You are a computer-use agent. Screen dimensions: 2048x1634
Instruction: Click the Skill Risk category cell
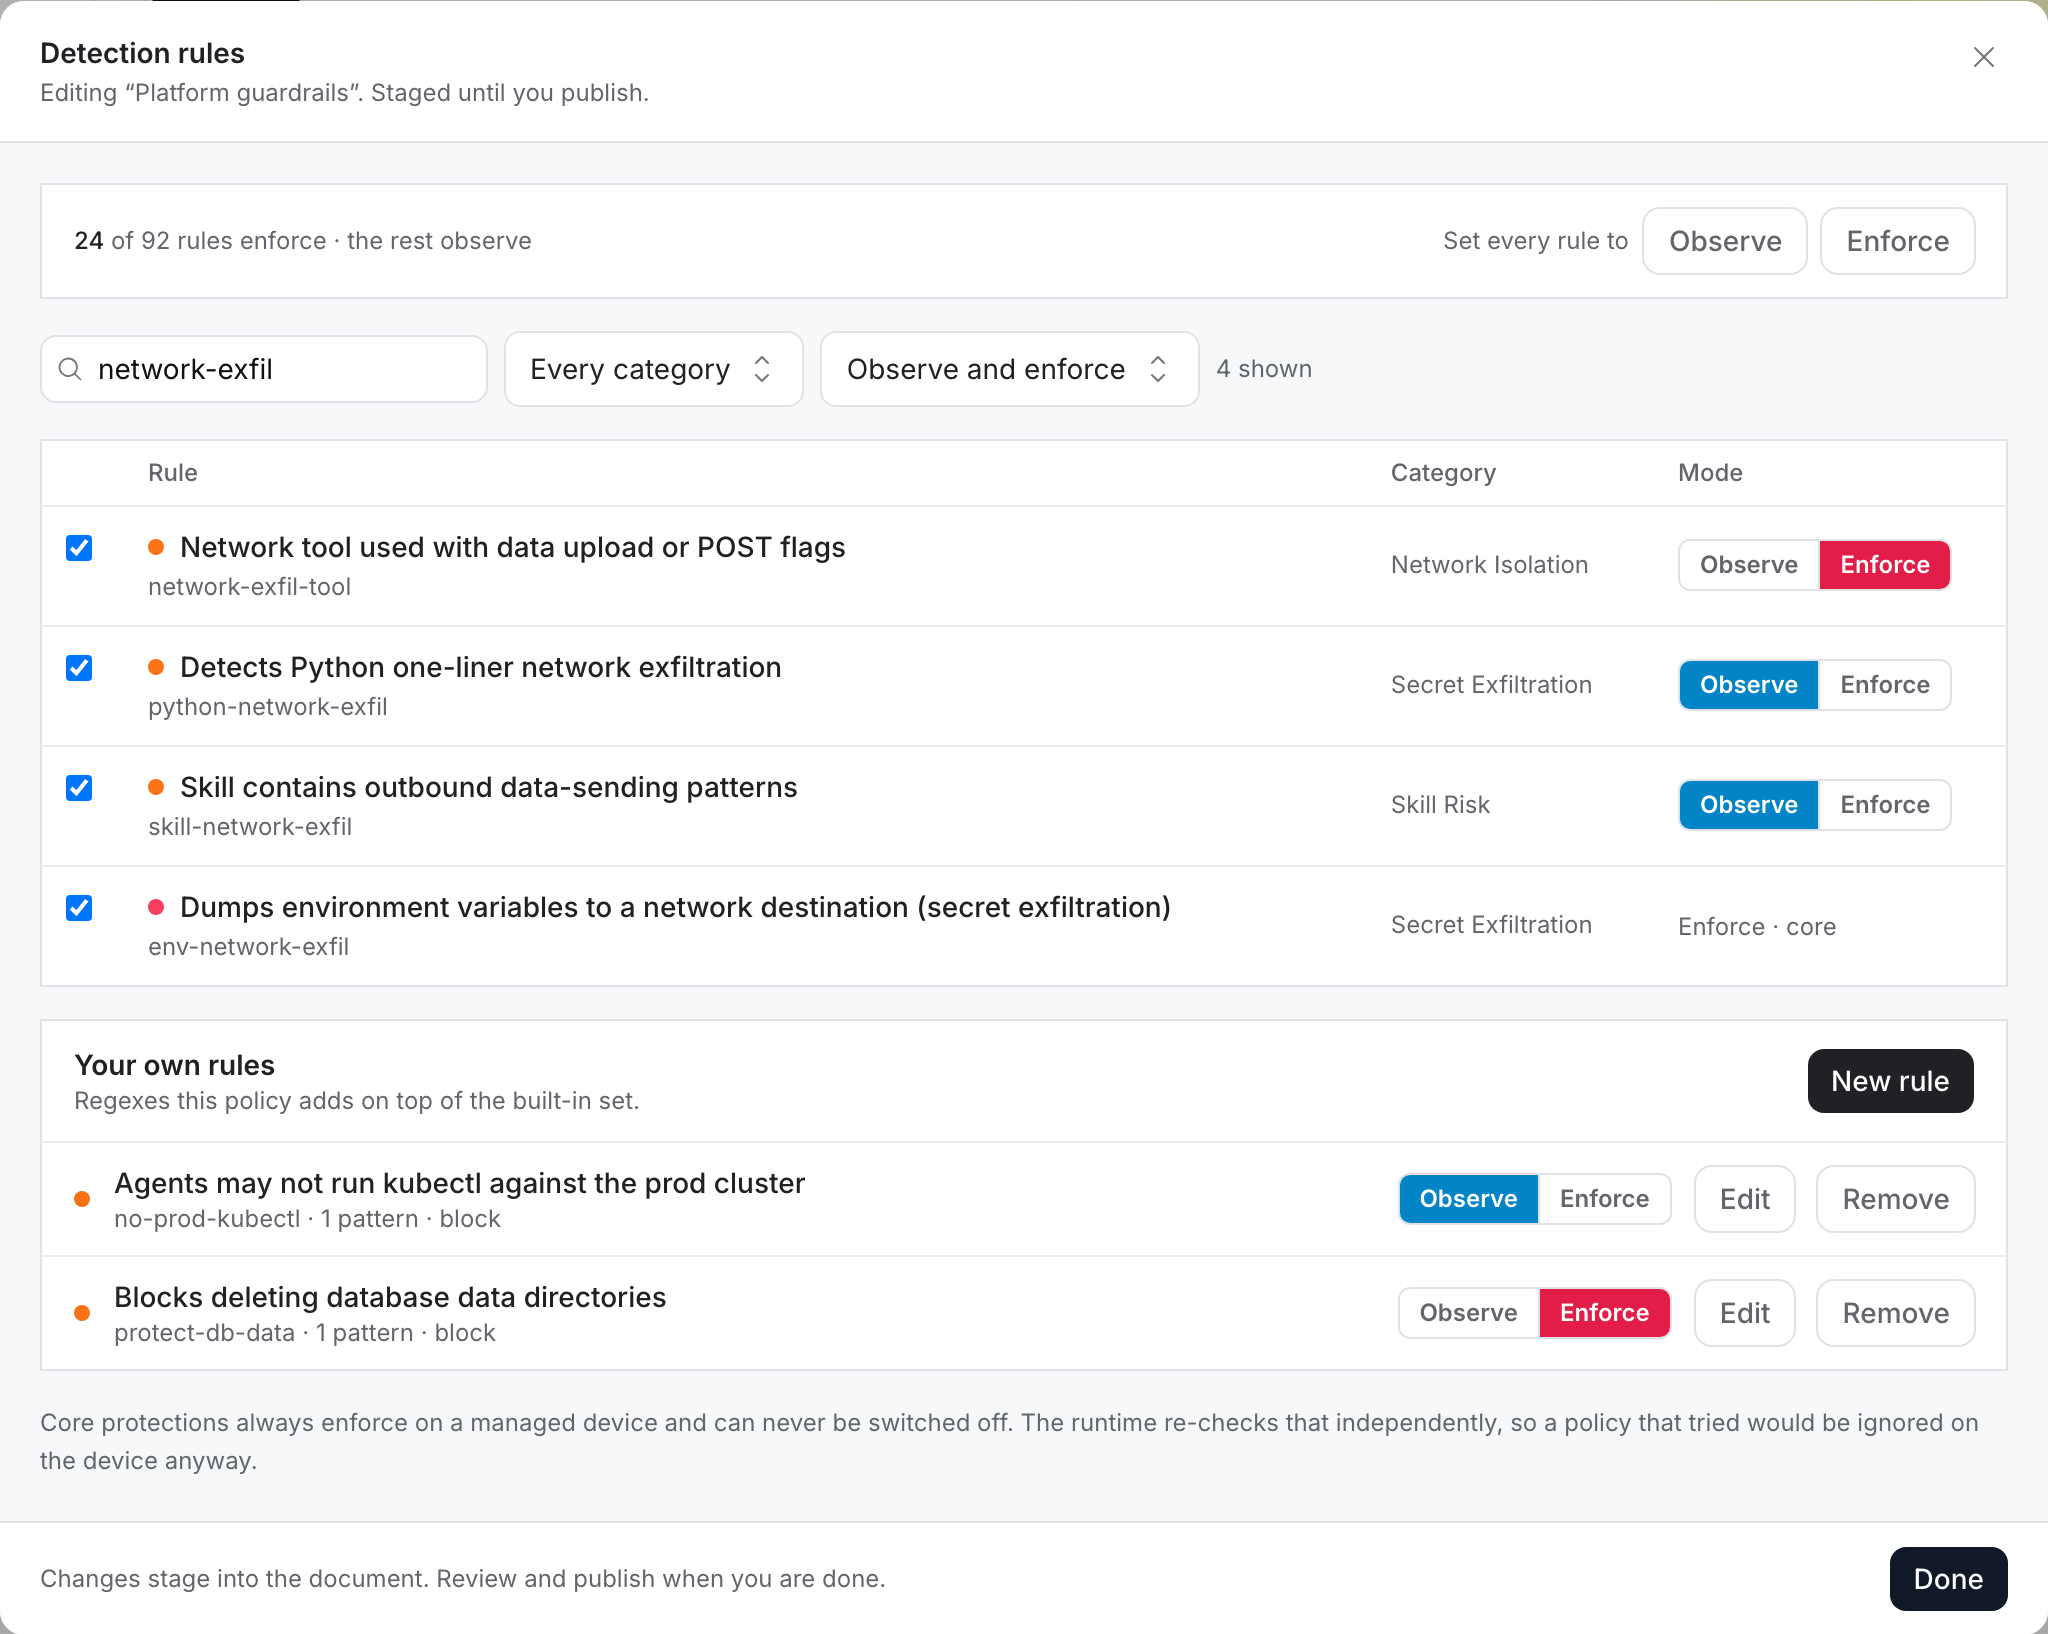coord(1440,805)
